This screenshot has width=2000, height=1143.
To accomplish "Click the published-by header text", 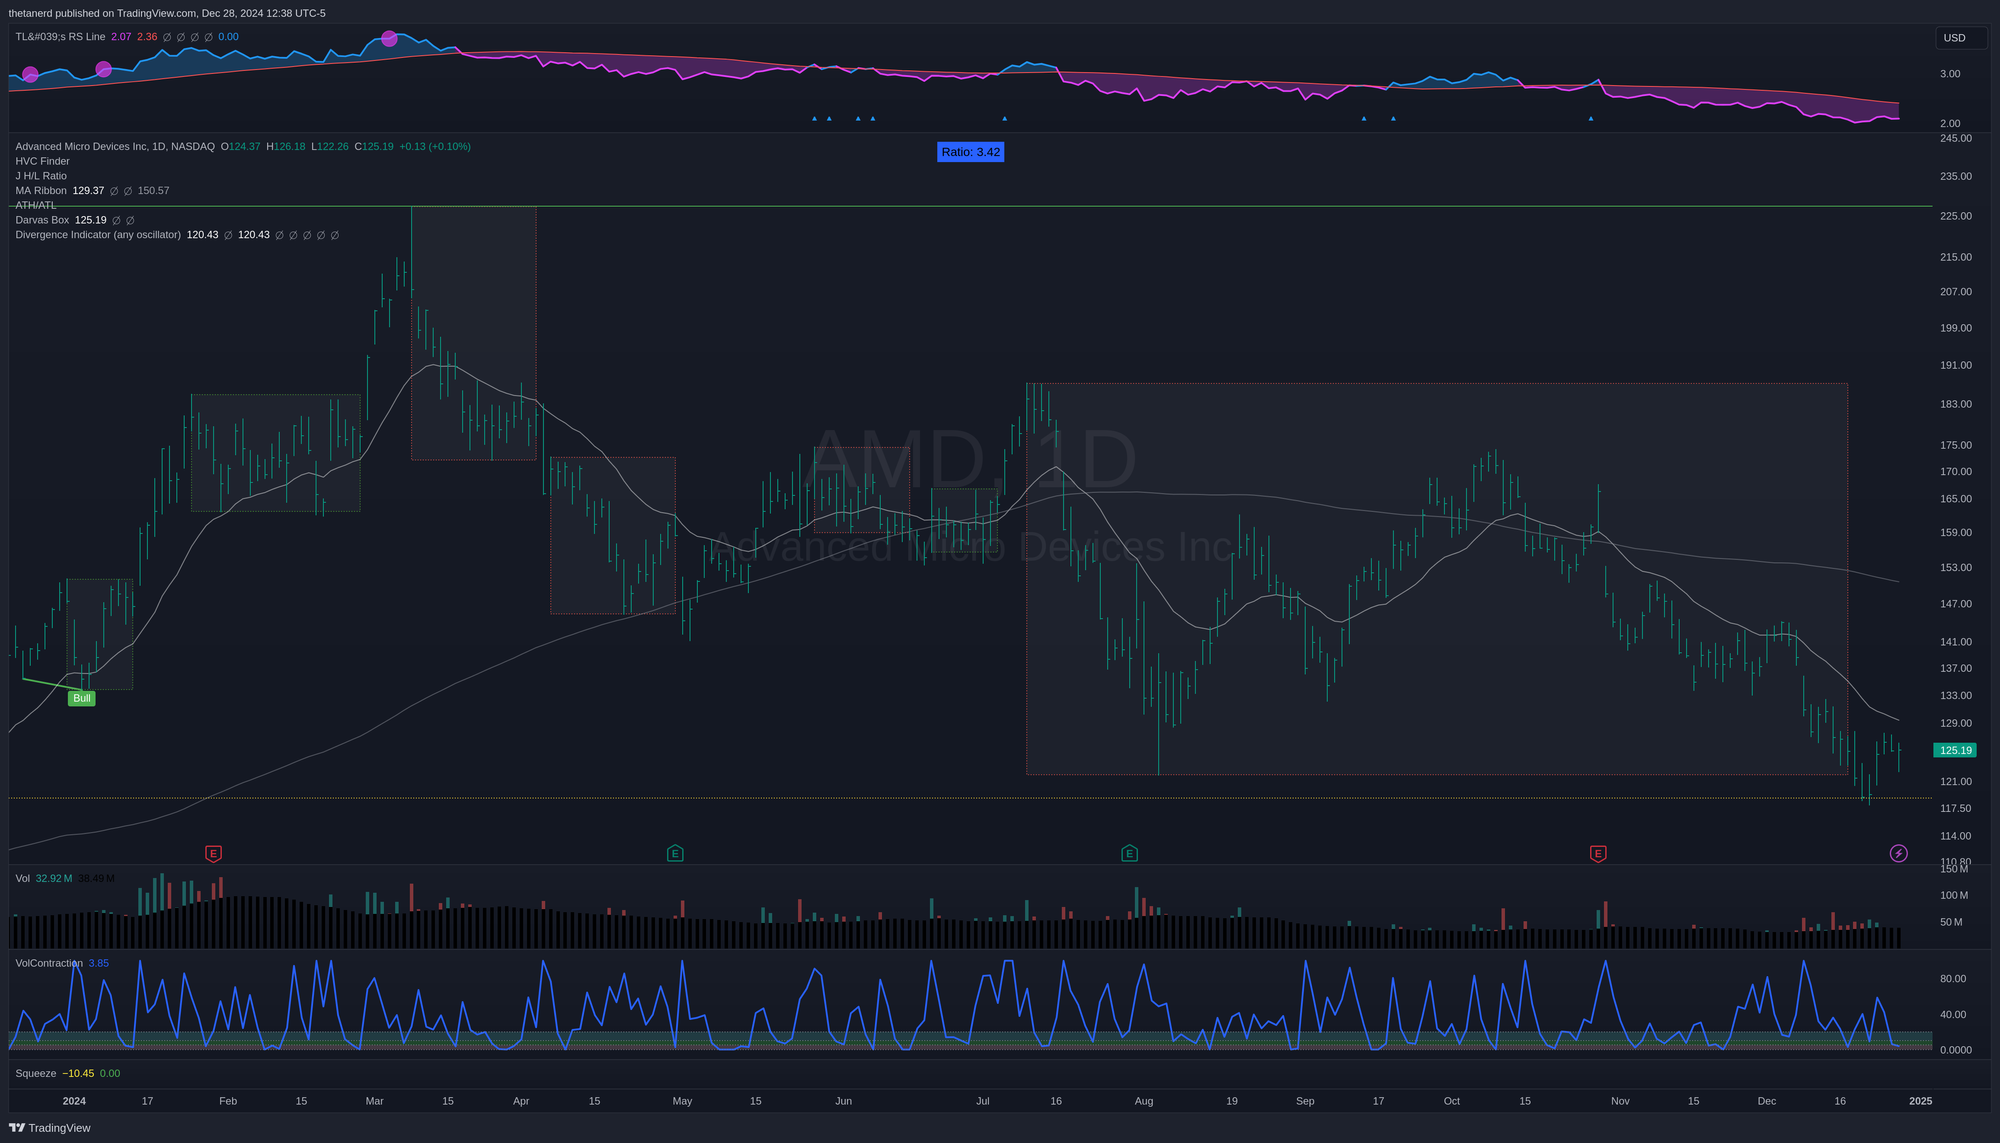I will 167,13.
